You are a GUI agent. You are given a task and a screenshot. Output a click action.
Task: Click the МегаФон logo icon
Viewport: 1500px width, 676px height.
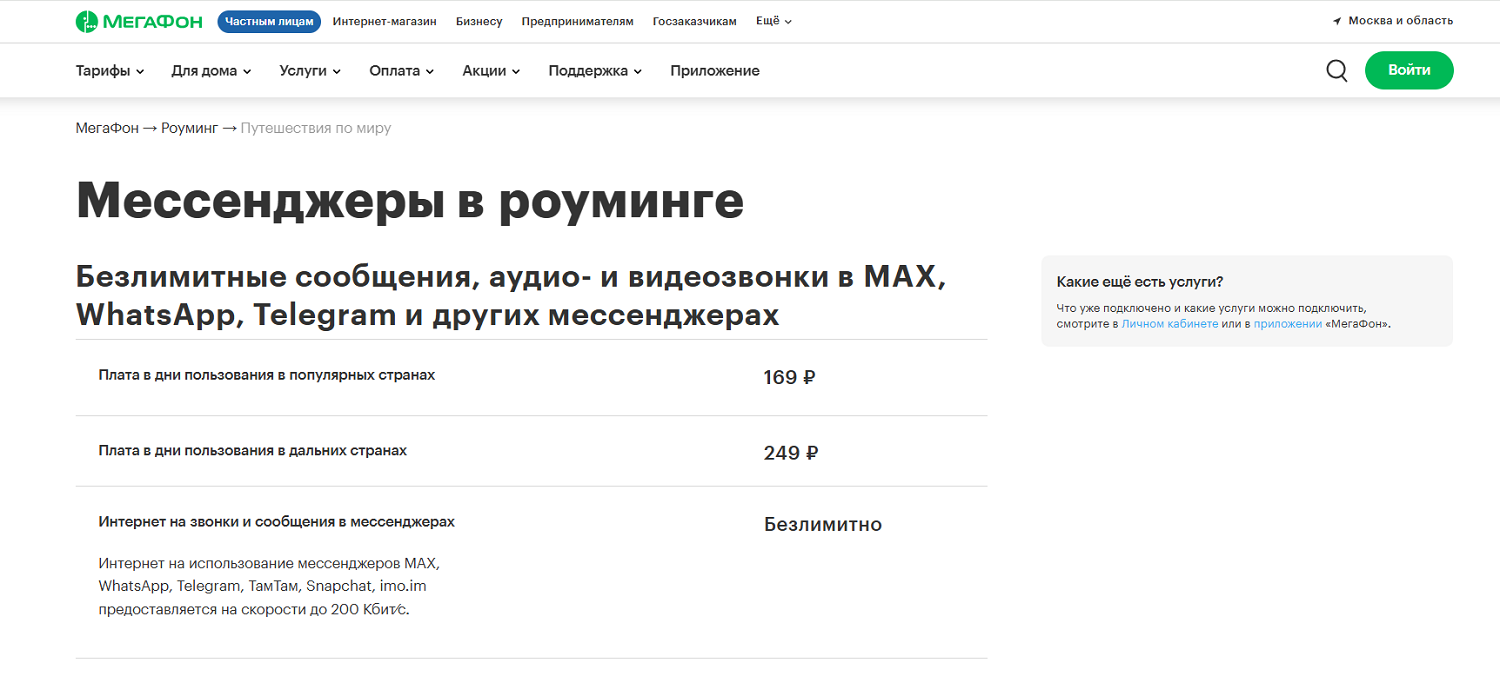click(x=88, y=20)
